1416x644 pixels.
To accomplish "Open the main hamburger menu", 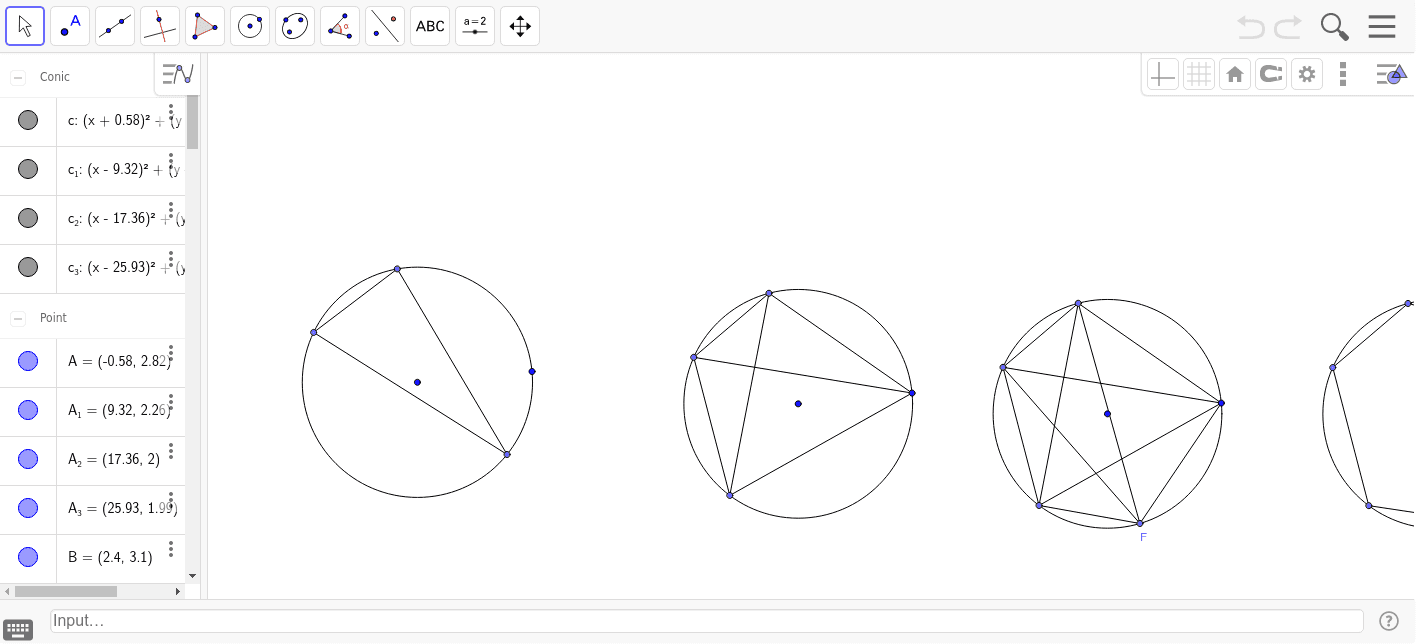I will (x=1382, y=26).
